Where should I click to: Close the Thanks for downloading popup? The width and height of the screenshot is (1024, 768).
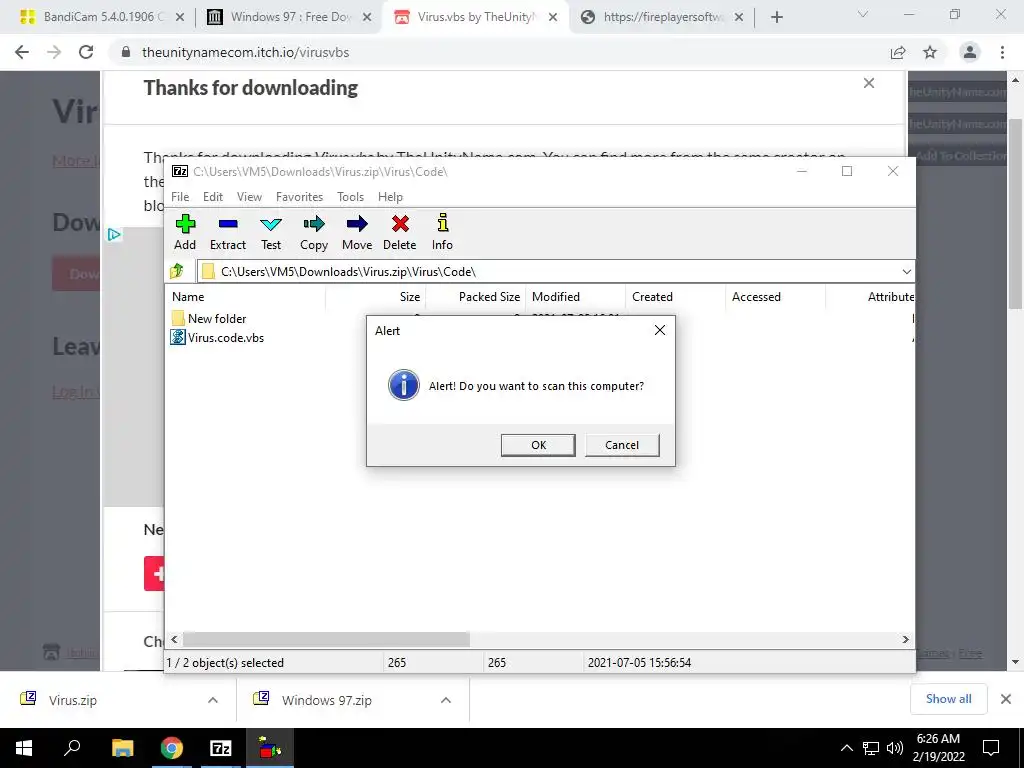tap(869, 83)
